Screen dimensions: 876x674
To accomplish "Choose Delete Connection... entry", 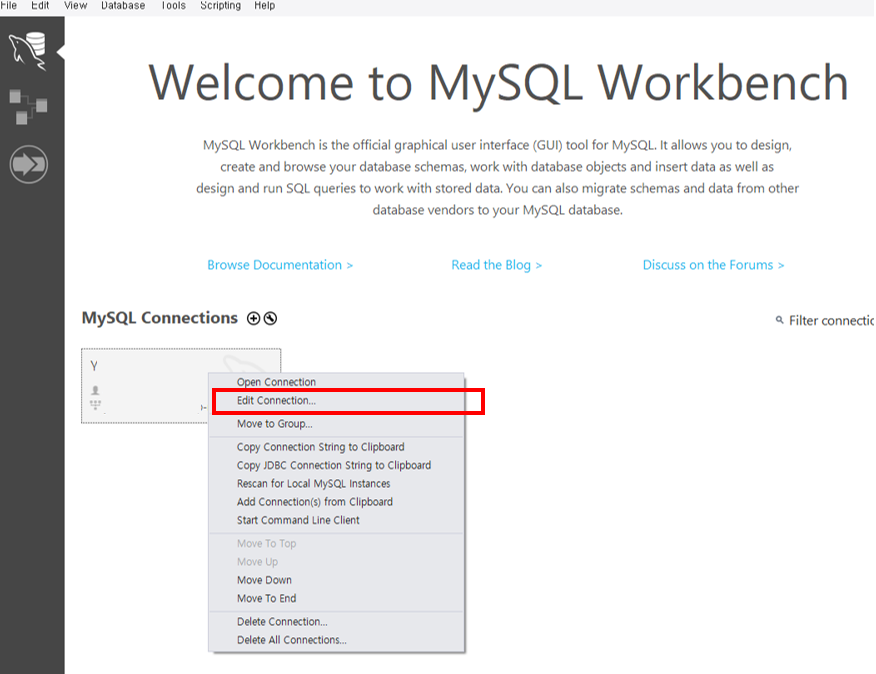I will click(336, 622).
